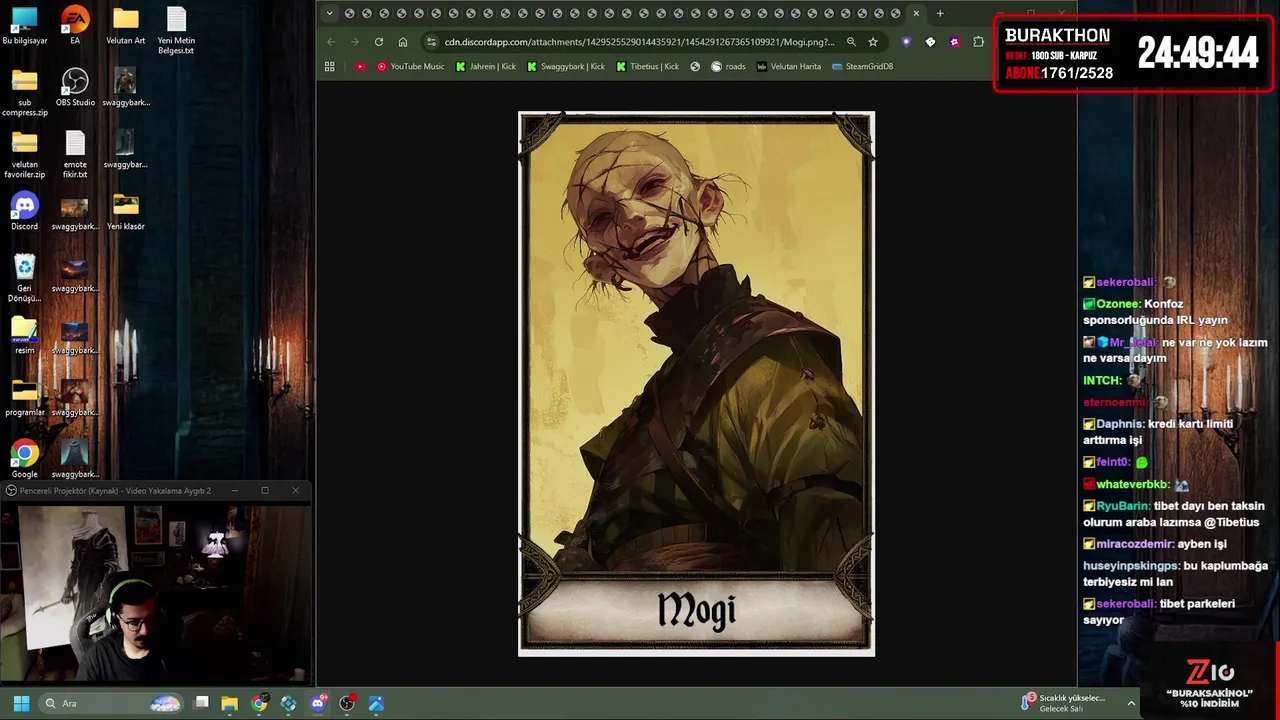Screen dimensions: 1280x720
Task: Open the unnamed globe bookmark
Action: pyautogui.click(x=695, y=66)
